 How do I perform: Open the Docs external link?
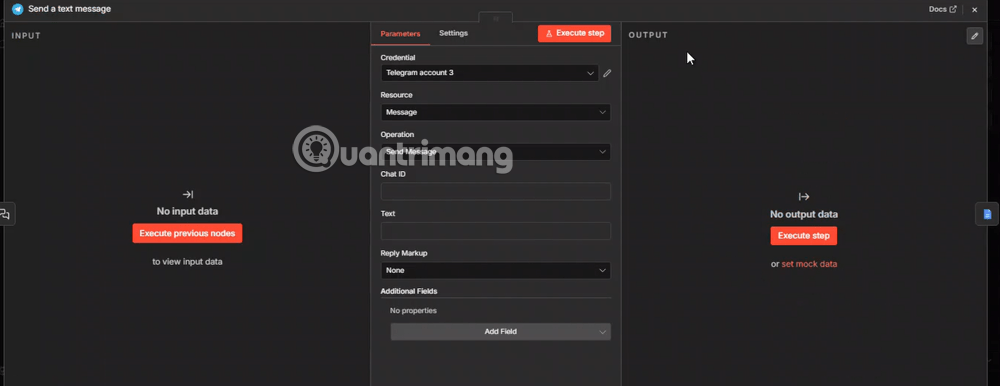pos(943,10)
